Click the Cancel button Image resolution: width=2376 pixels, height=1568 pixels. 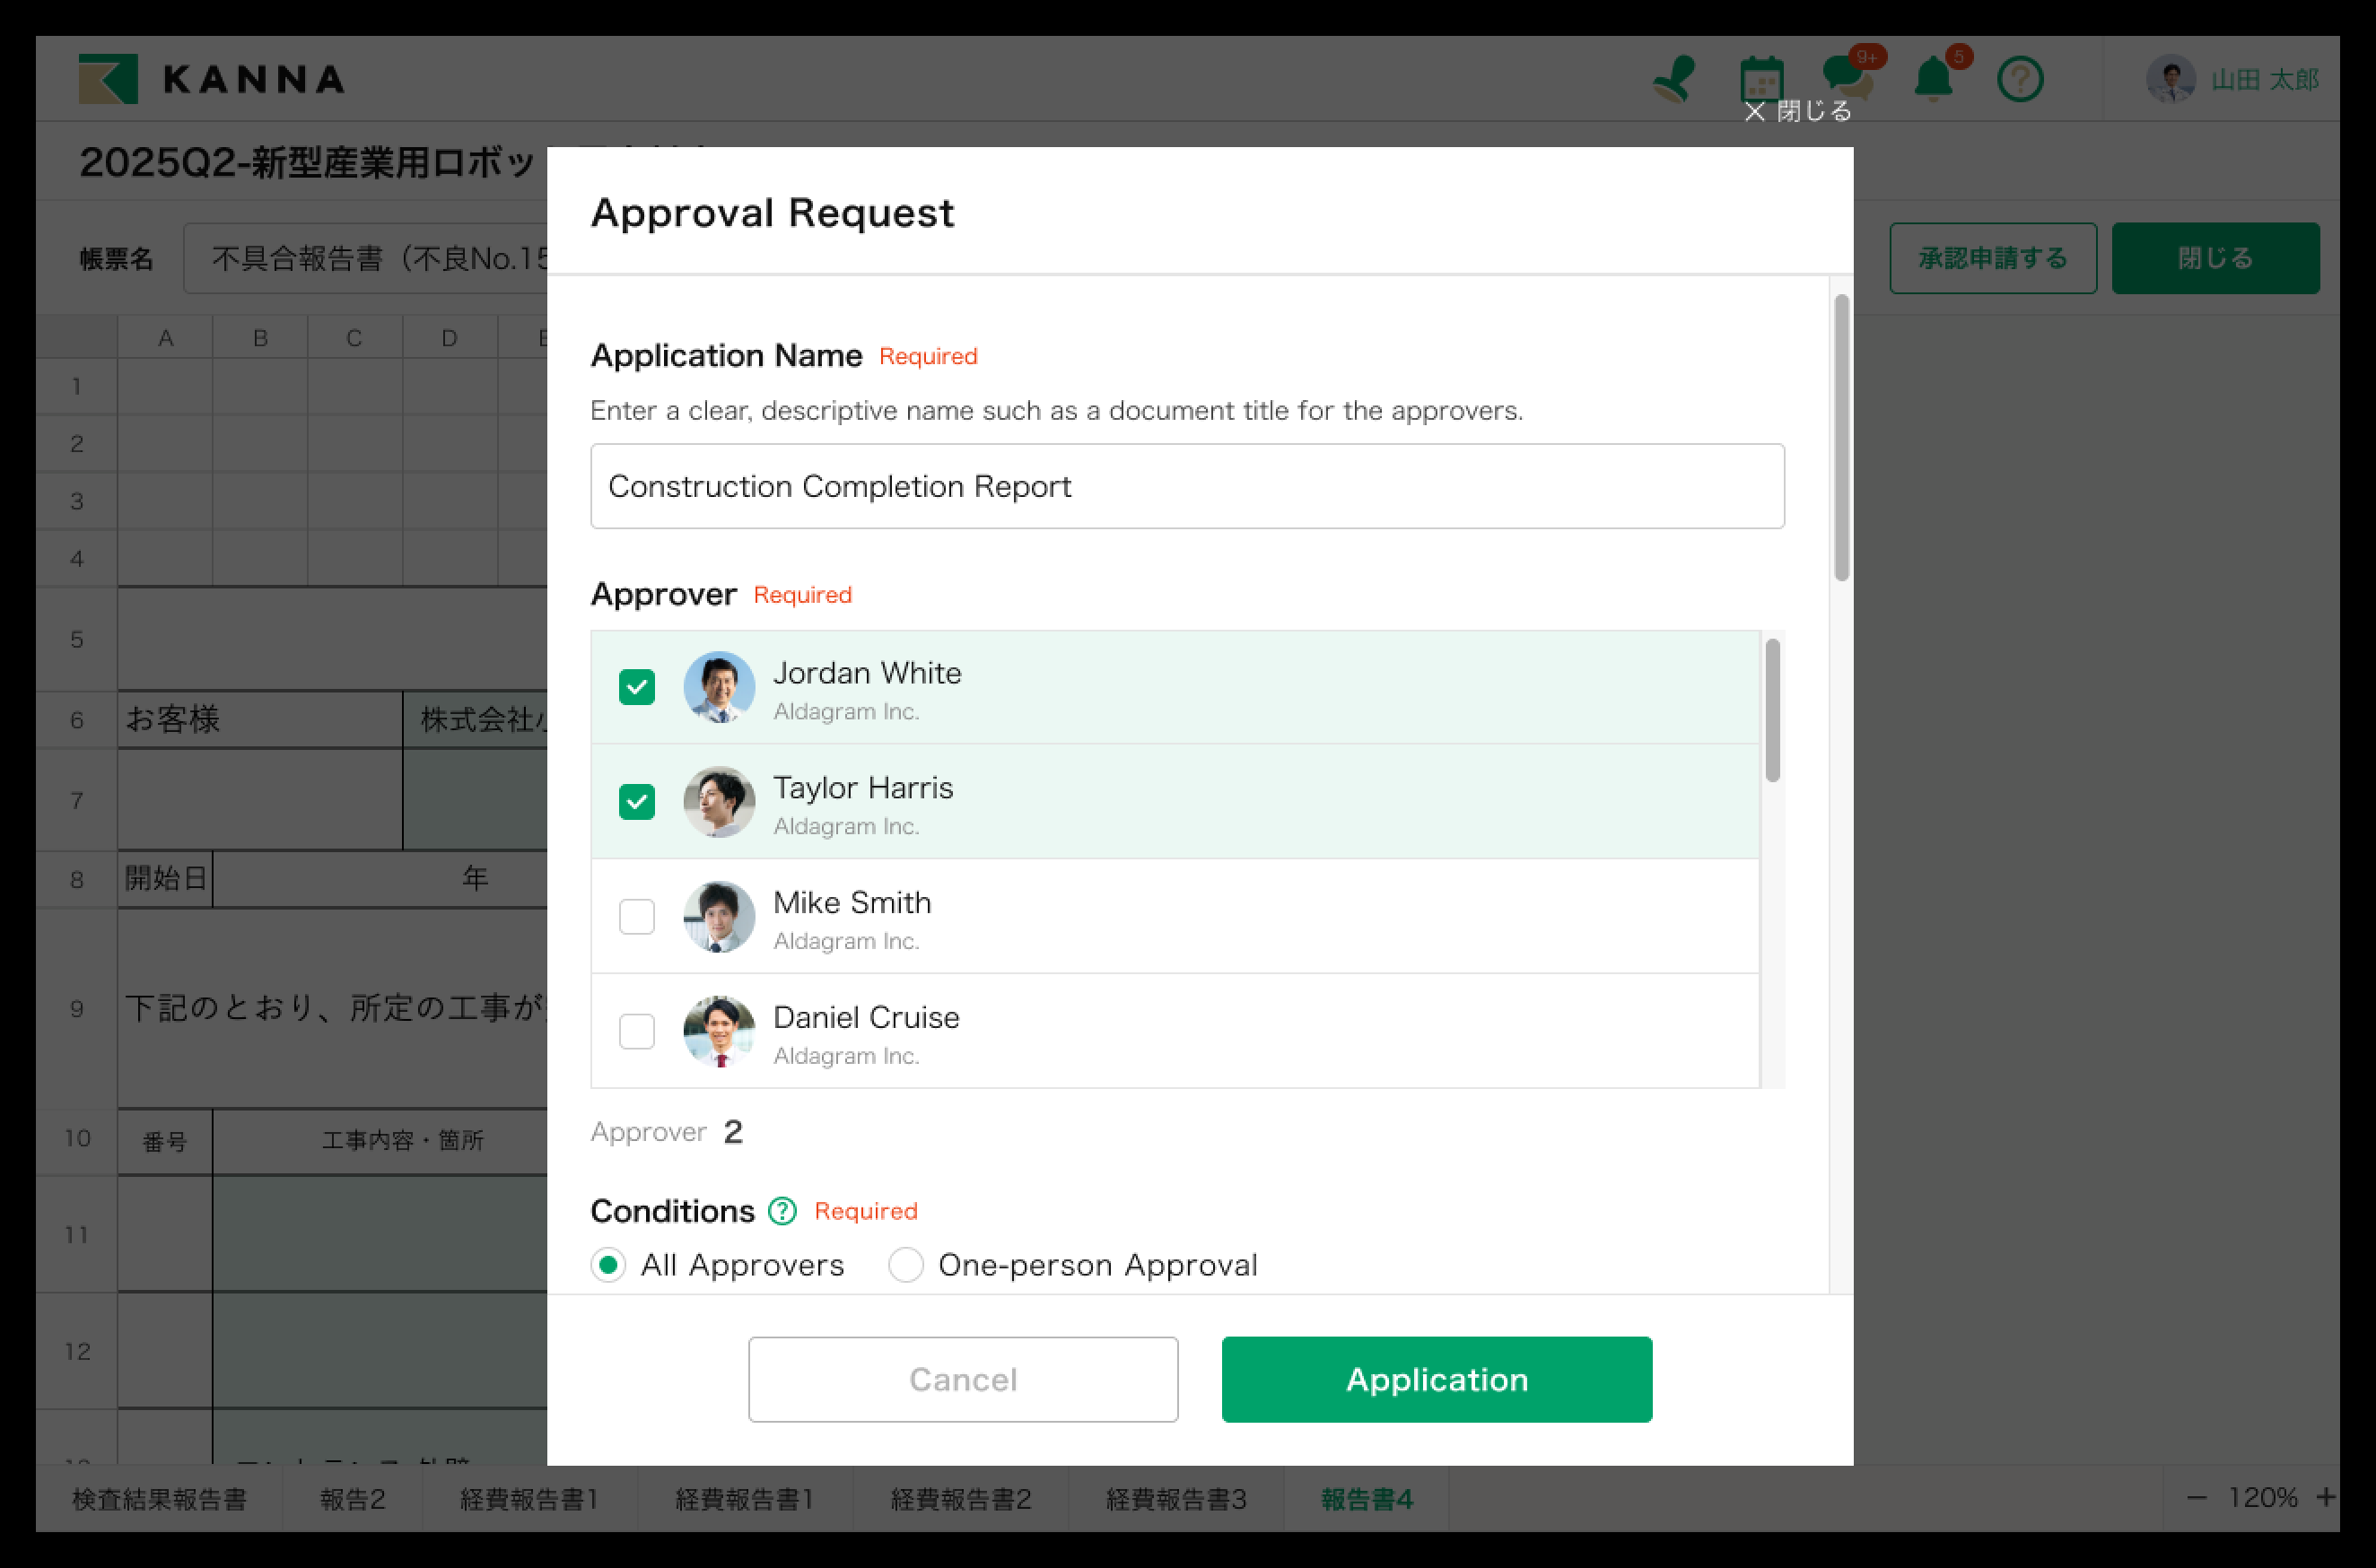pyautogui.click(x=962, y=1379)
